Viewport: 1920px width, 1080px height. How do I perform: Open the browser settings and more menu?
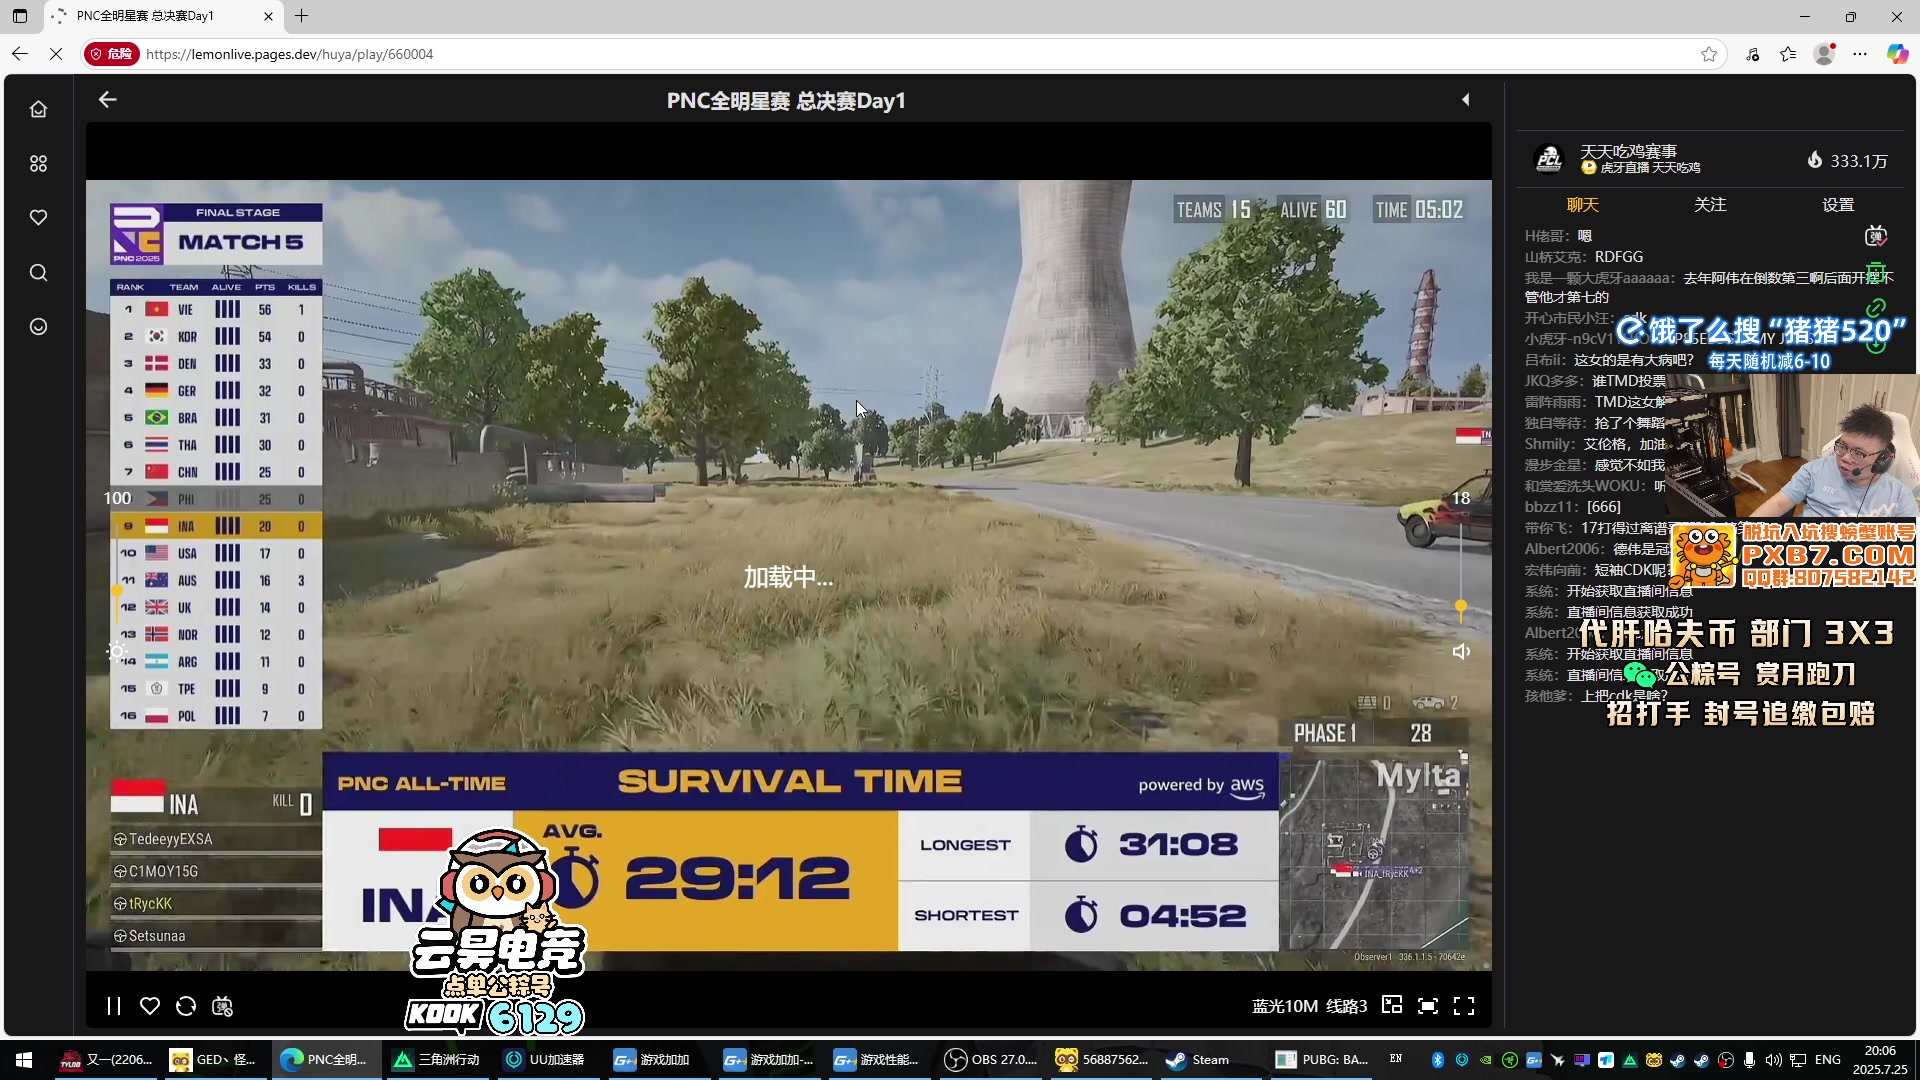click(x=1860, y=54)
